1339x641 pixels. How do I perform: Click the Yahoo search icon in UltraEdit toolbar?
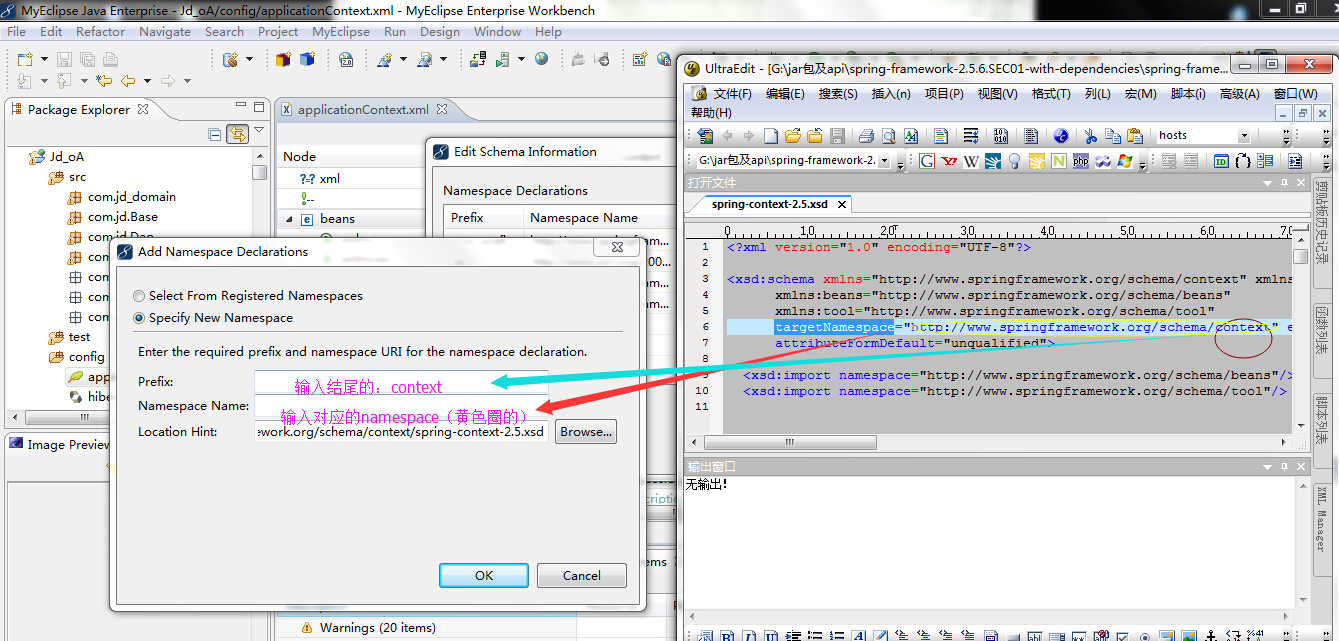[x=949, y=161]
